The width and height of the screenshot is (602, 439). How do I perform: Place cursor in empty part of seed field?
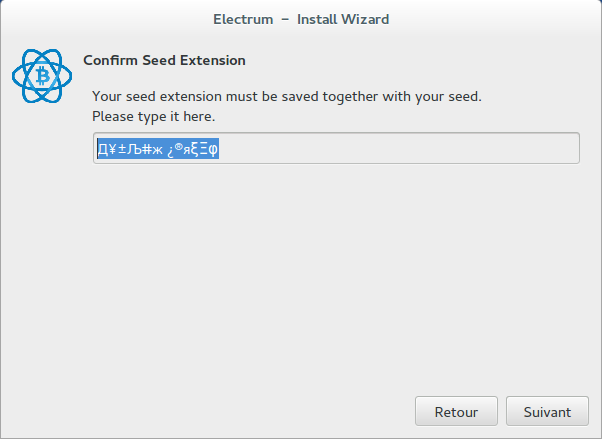(399, 148)
